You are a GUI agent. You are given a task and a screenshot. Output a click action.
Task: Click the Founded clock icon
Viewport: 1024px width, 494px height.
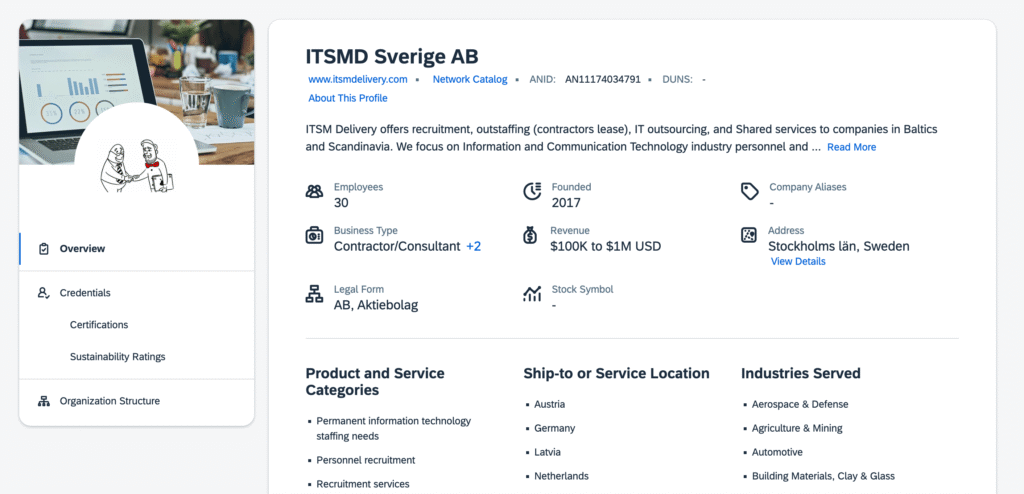click(532, 191)
